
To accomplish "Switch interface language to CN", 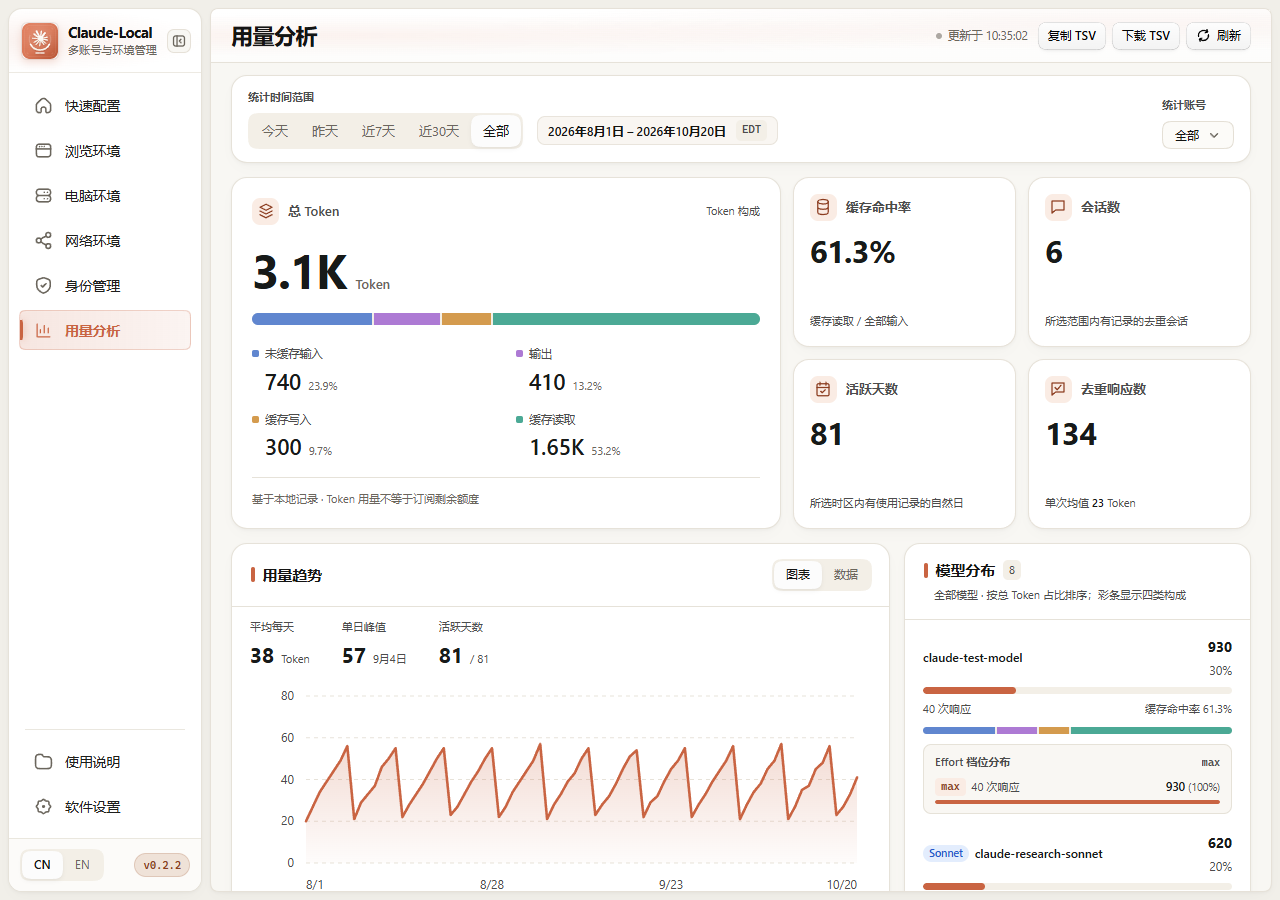I will click(42, 865).
